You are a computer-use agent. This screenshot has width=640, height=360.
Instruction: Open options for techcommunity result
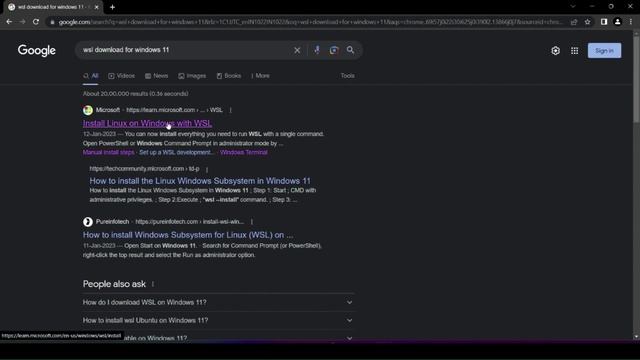(x=207, y=169)
